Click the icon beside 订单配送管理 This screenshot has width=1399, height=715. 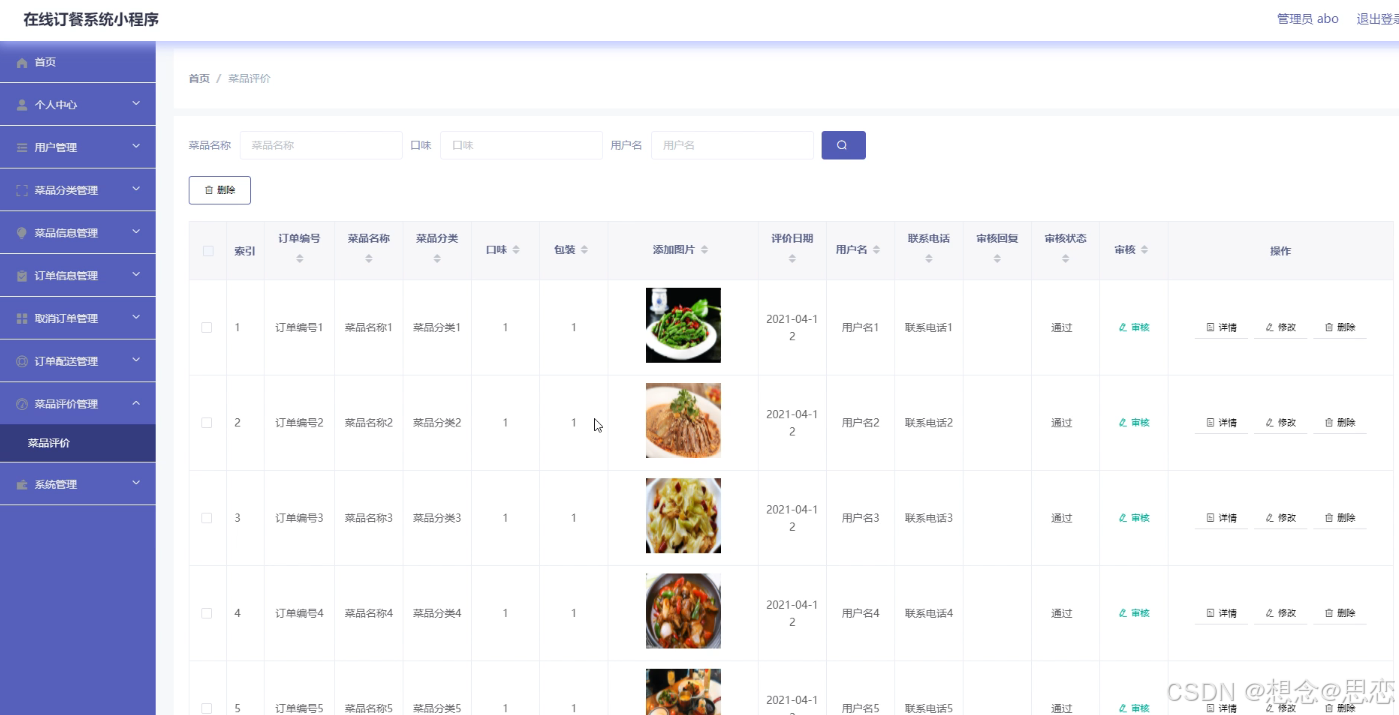tap(22, 362)
